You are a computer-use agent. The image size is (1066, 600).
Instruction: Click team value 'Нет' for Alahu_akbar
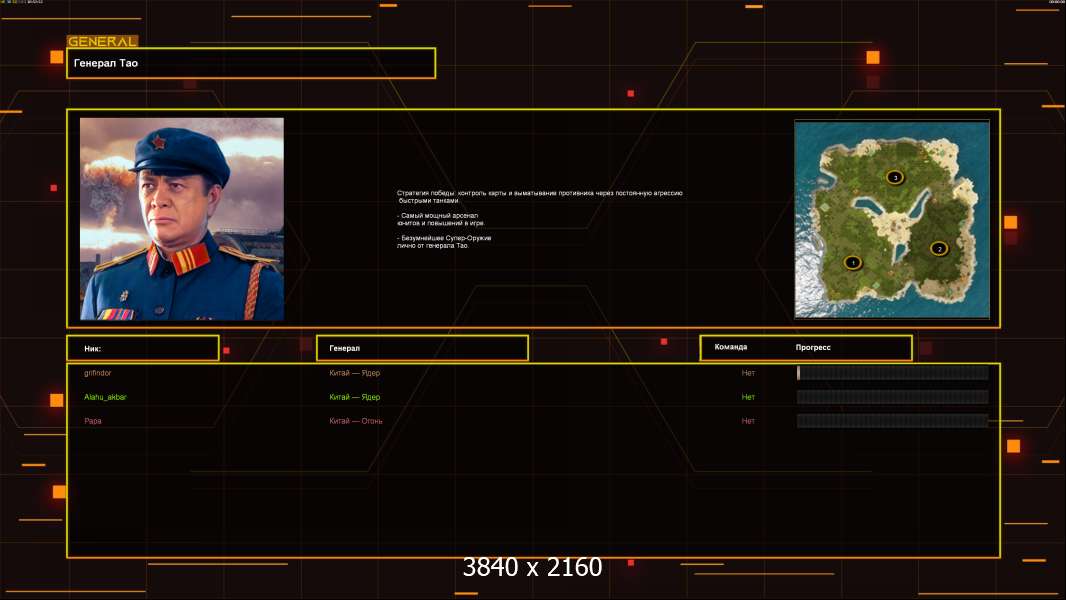point(748,397)
